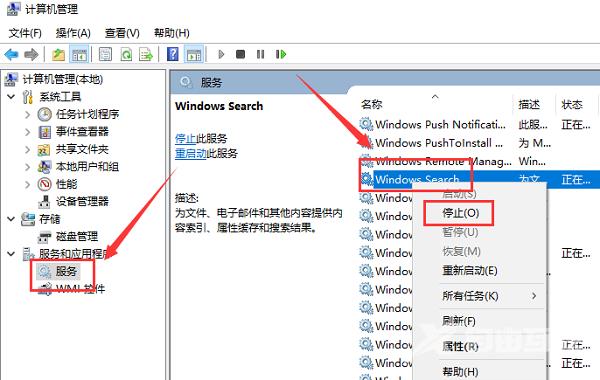The width and height of the screenshot is (600, 380).
Task: Toggle the Show/Hide console tree icon
Action: 79,54
